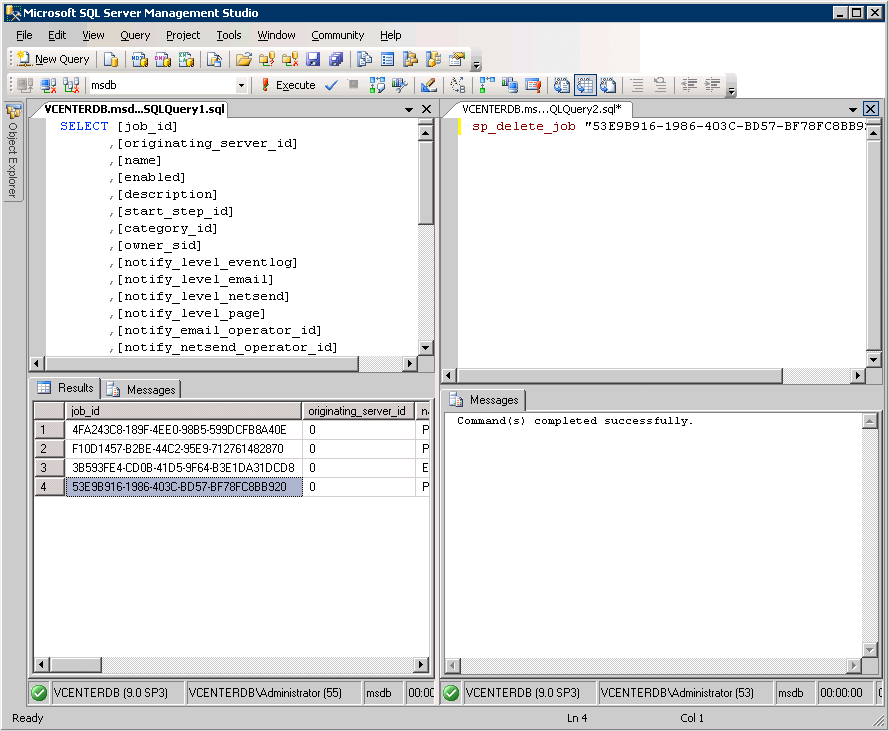
Task: Open the View menu
Action: point(93,35)
